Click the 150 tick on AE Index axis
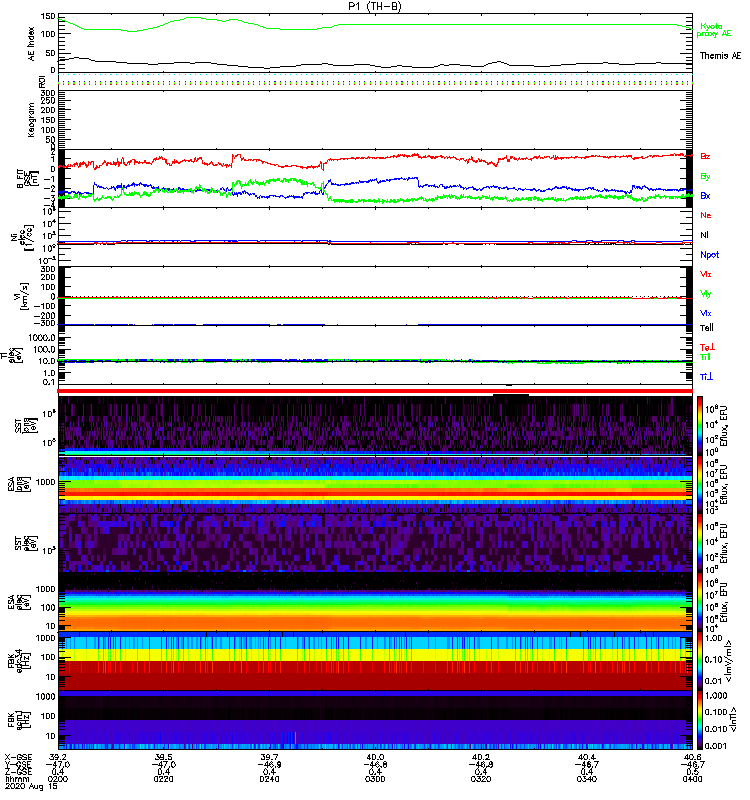This screenshot has height=800, width=750. [x=48, y=16]
